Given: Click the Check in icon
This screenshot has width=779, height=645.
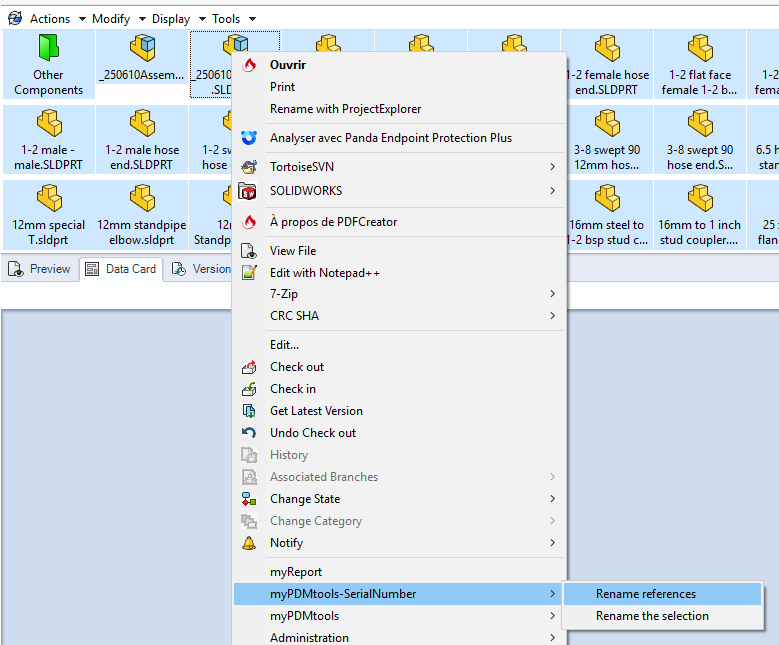Looking at the screenshot, I should [249, 389].
